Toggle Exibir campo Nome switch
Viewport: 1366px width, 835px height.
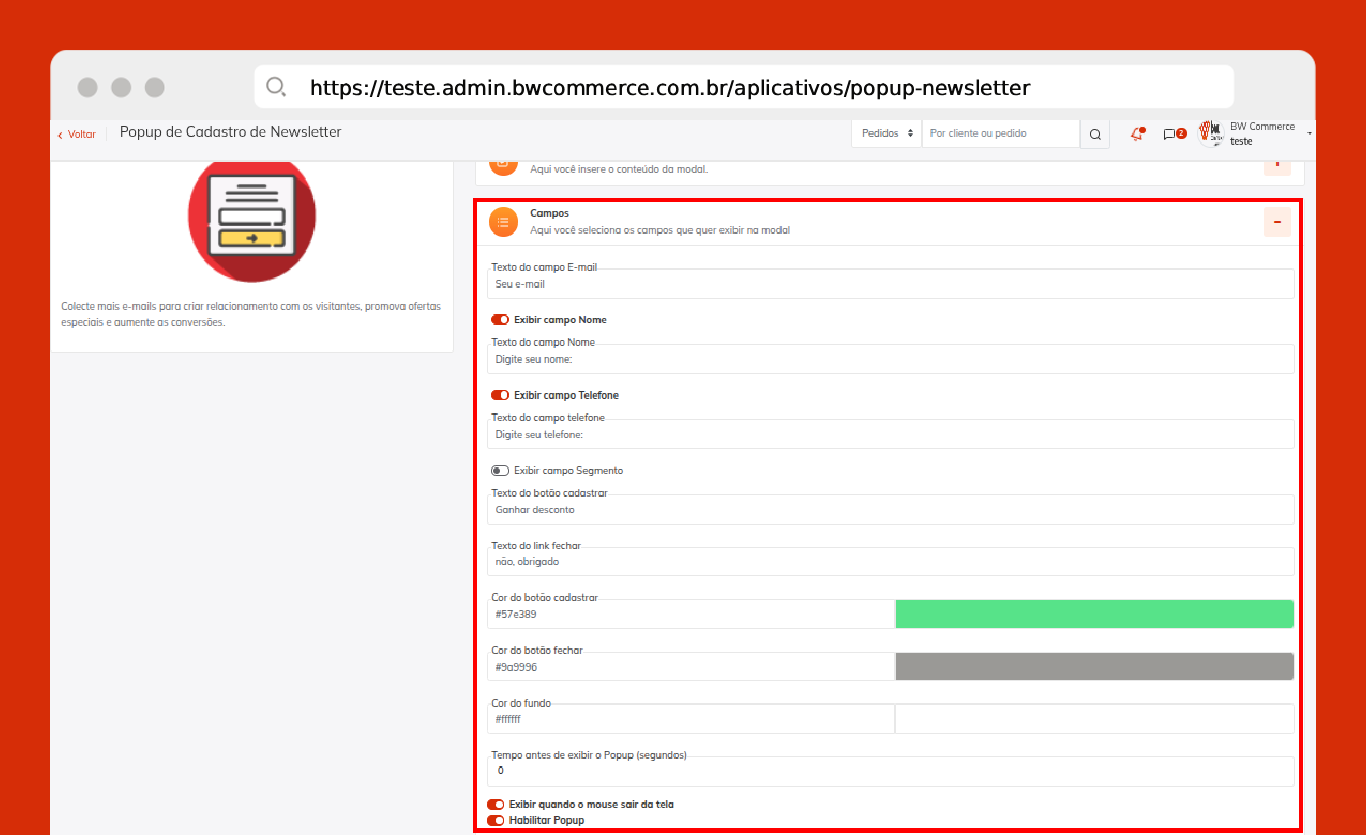[x=500, y=320]
